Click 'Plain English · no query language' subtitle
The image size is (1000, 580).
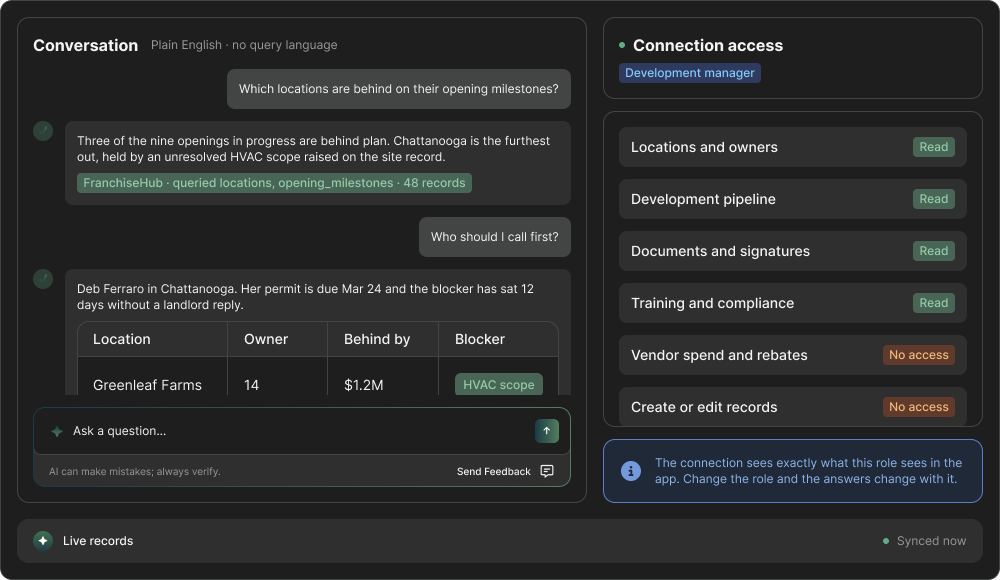point(244,45)
